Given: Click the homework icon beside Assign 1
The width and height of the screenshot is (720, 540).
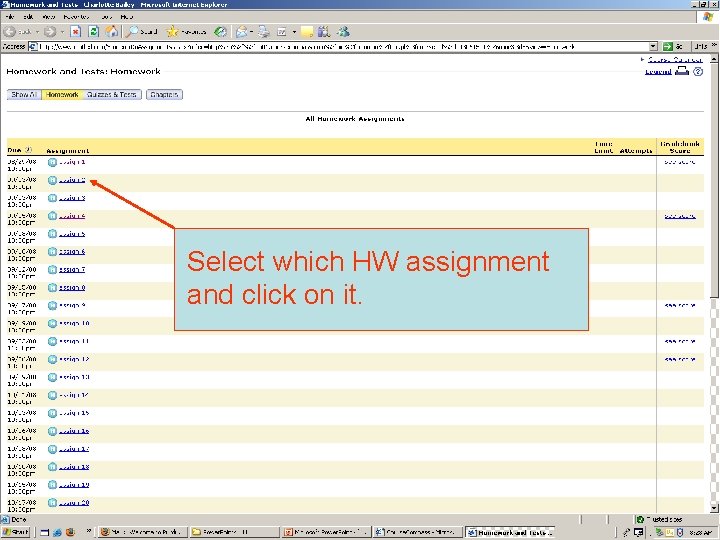Looking at the screenshot, I should click(52, 162).
